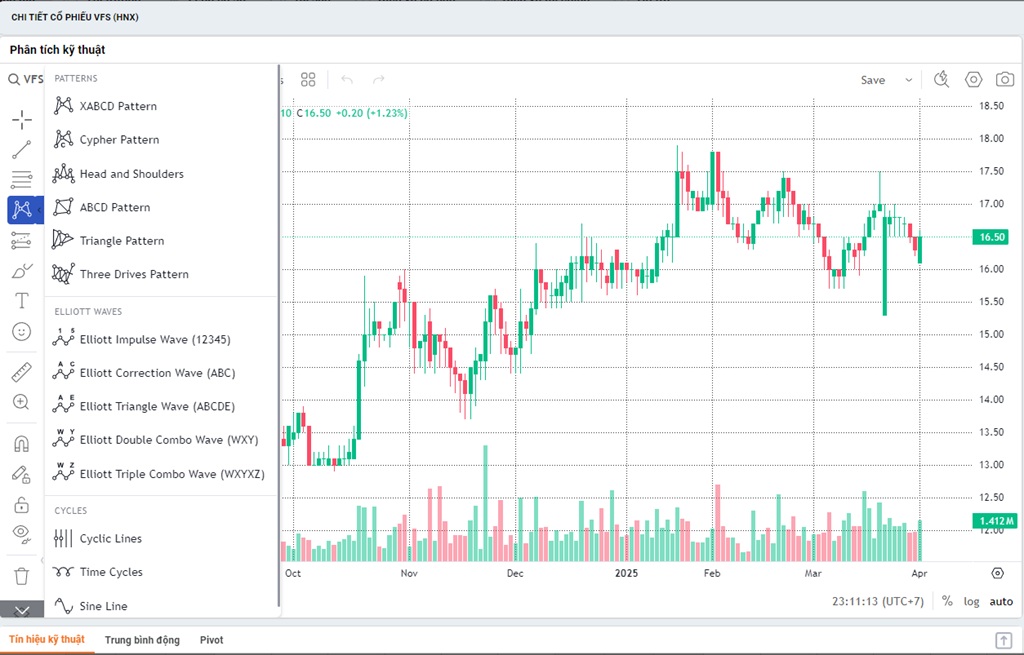Switch to Trung bình động tab

pyautogui.click(x=142, y=640)
